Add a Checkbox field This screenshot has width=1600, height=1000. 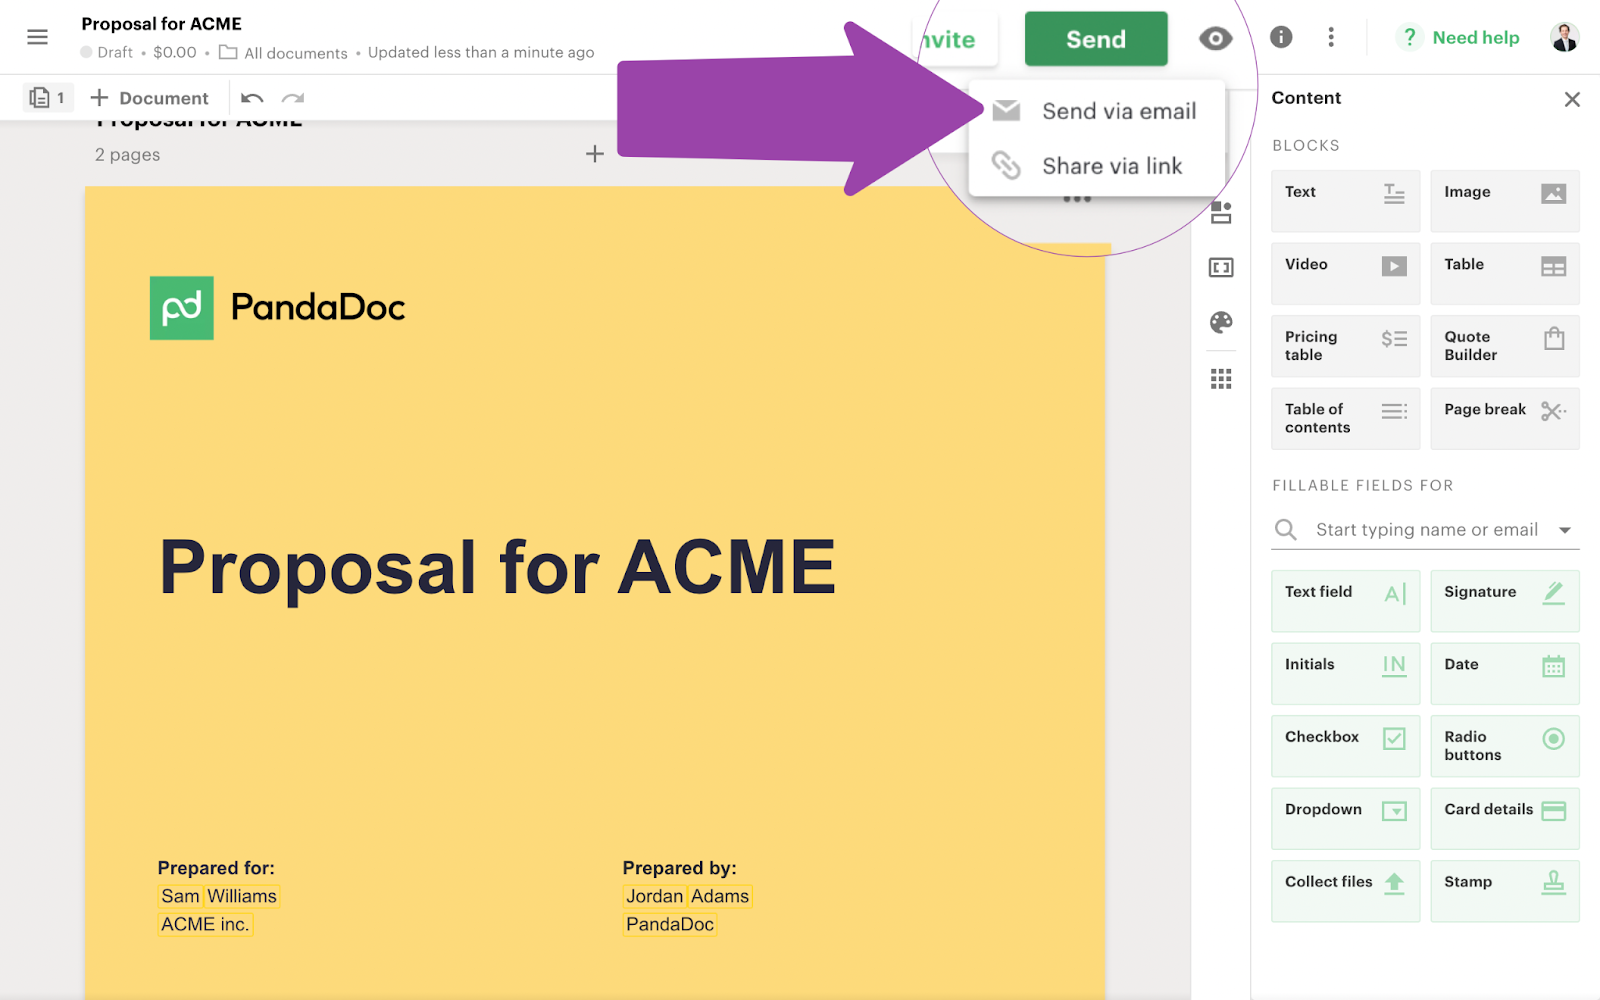click(x=1346, y=746)
